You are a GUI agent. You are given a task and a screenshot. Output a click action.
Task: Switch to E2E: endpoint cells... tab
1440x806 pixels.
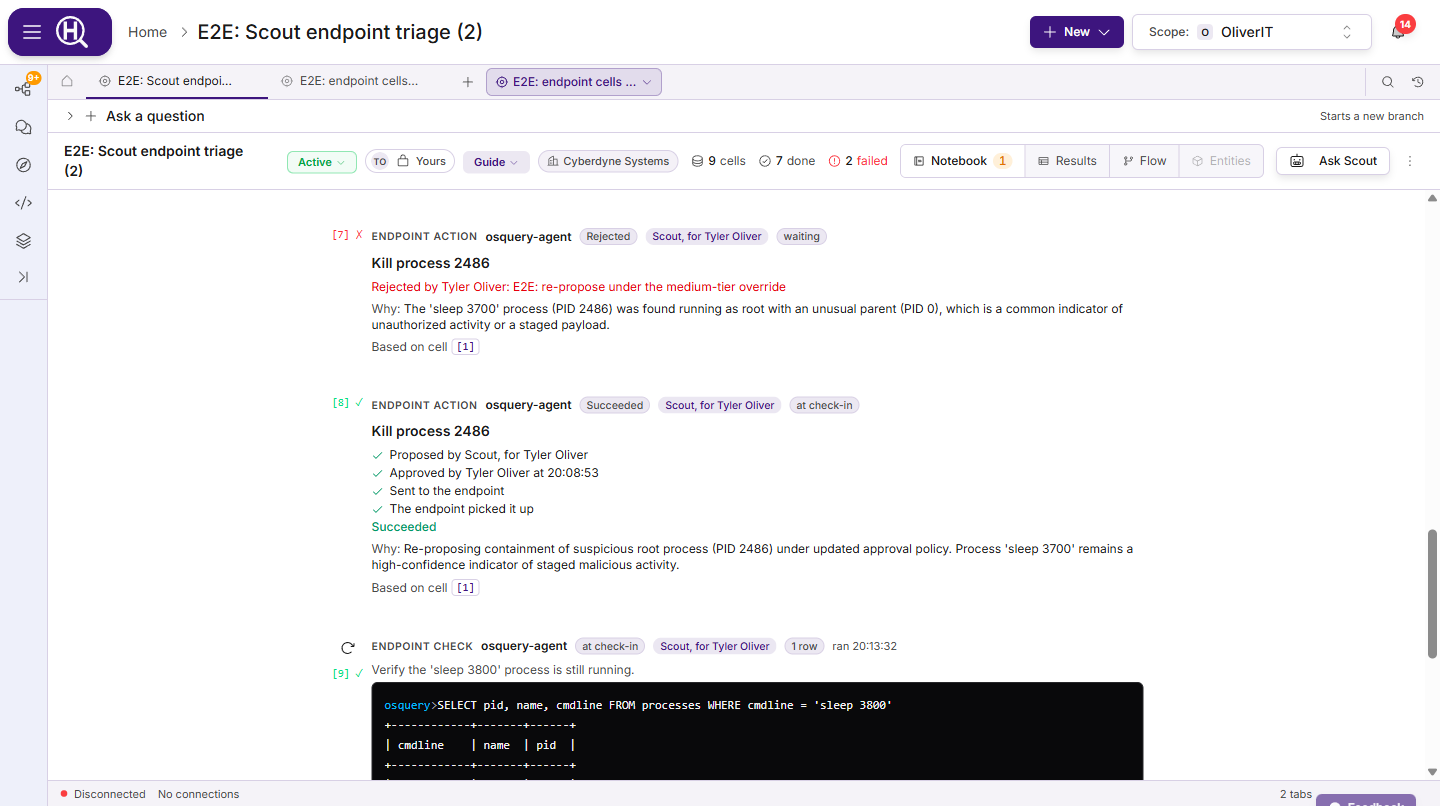(359, 82)
